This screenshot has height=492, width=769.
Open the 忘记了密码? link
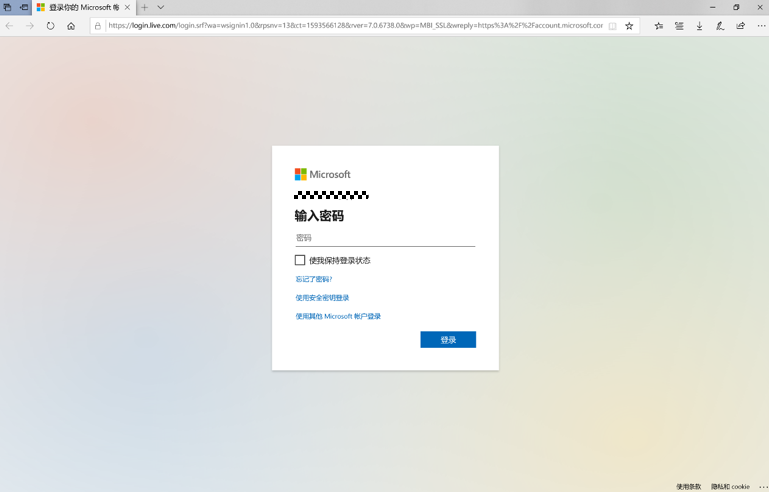(x=313, y=279)
